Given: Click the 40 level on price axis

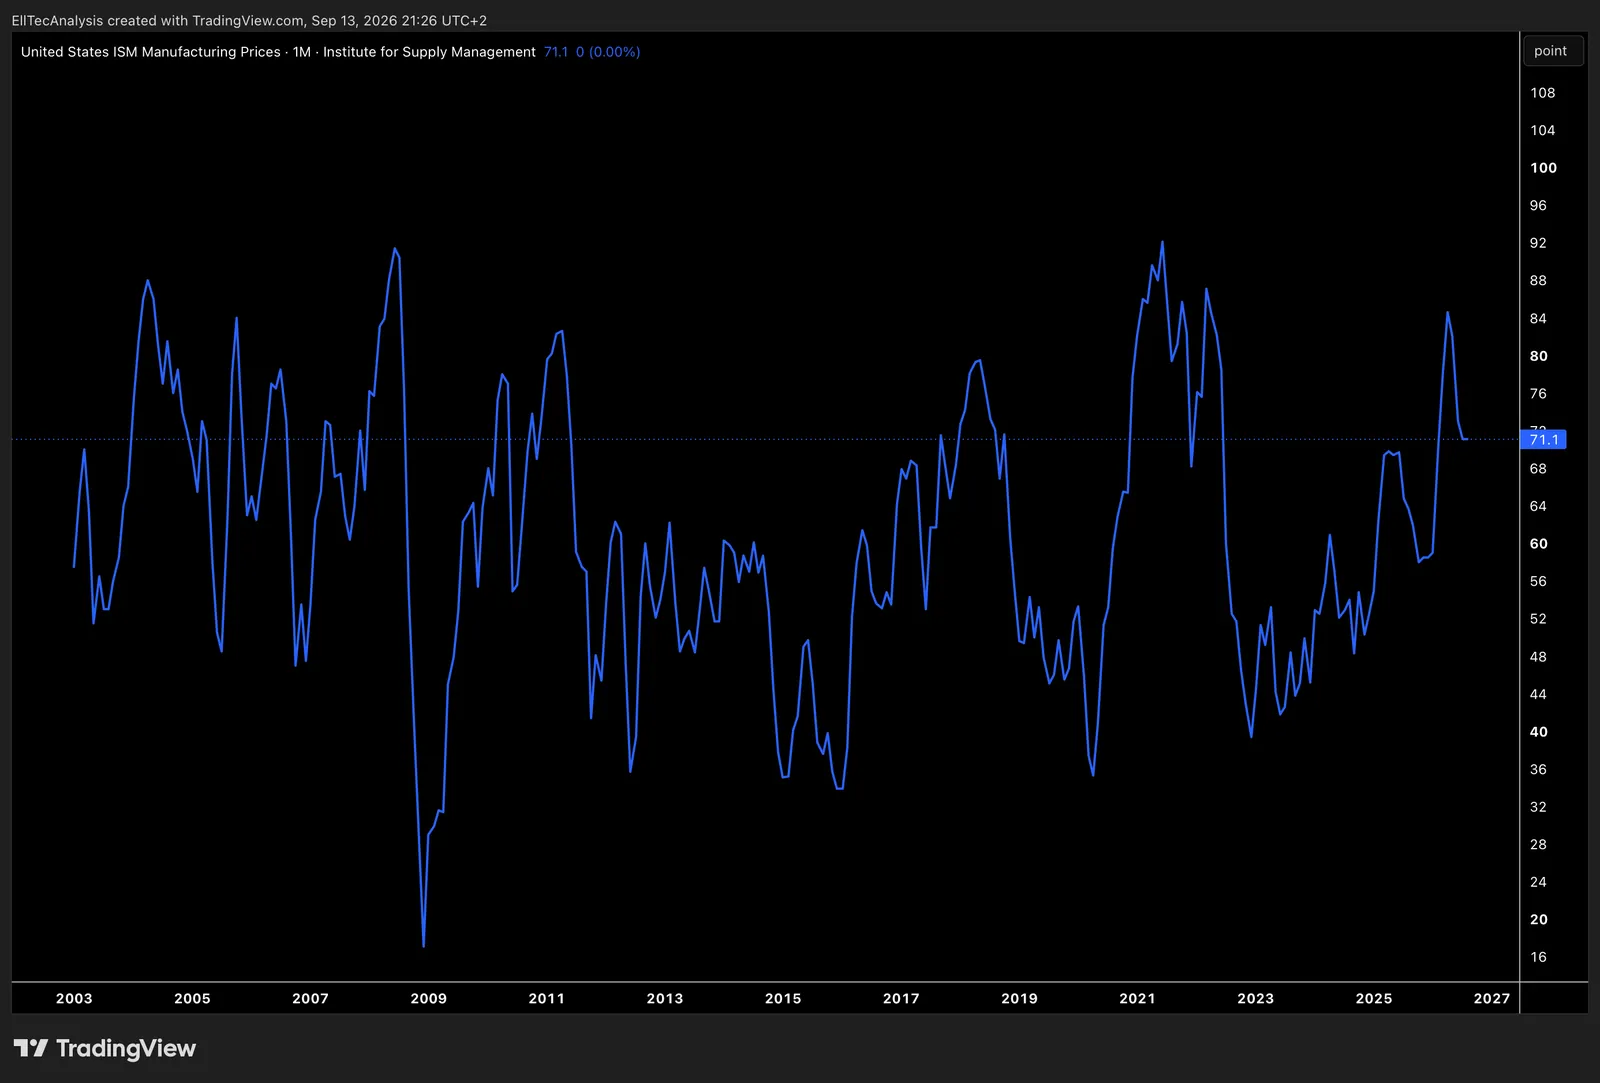Looking at the screenshot, I should click(x=1539, y=732).
